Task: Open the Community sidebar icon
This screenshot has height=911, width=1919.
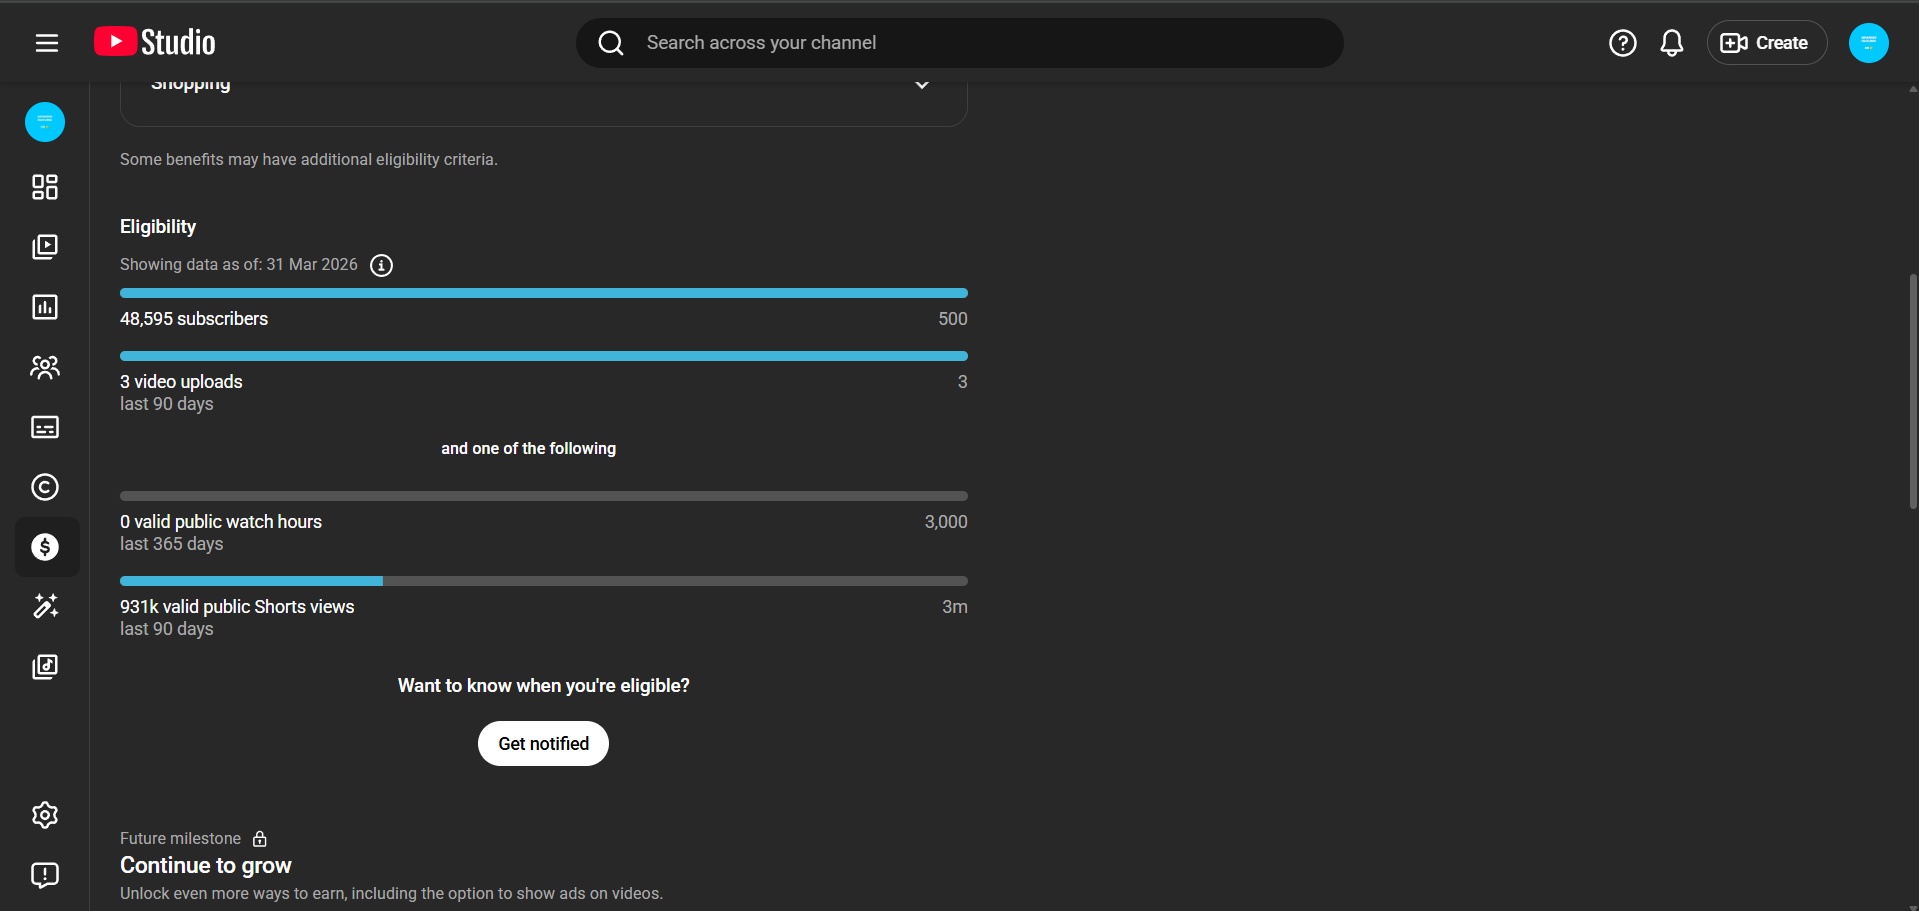Action: 45,367
